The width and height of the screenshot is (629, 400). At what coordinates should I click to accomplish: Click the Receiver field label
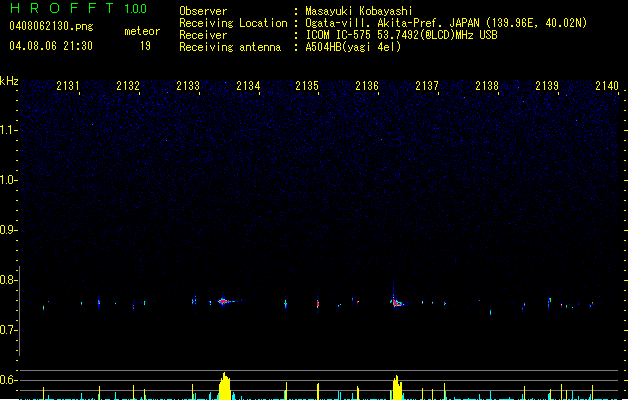(203, 35)
